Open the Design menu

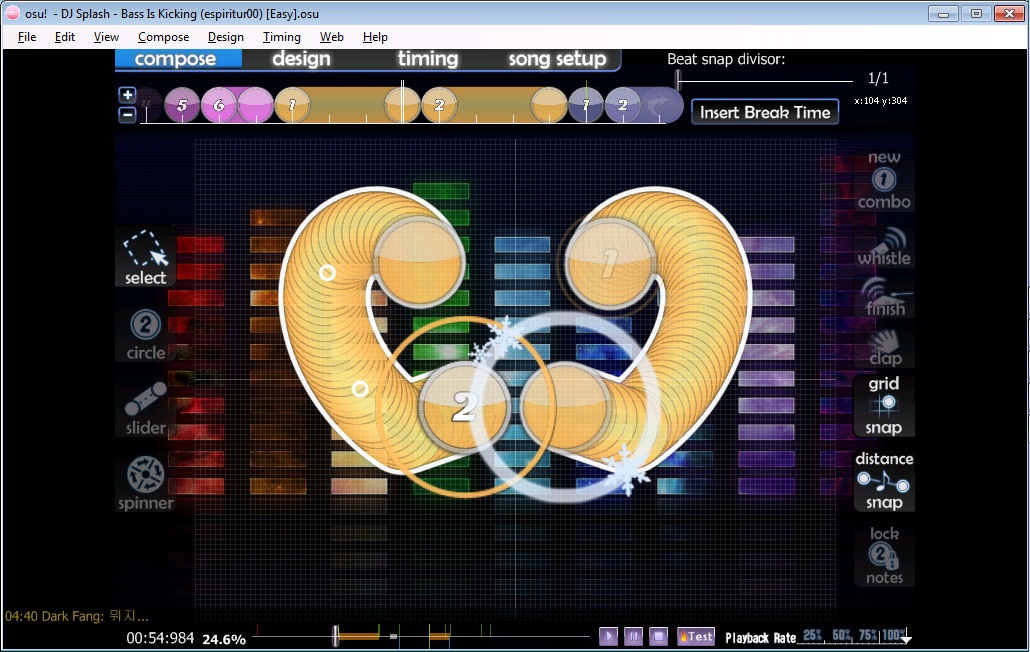click(226, 37)
